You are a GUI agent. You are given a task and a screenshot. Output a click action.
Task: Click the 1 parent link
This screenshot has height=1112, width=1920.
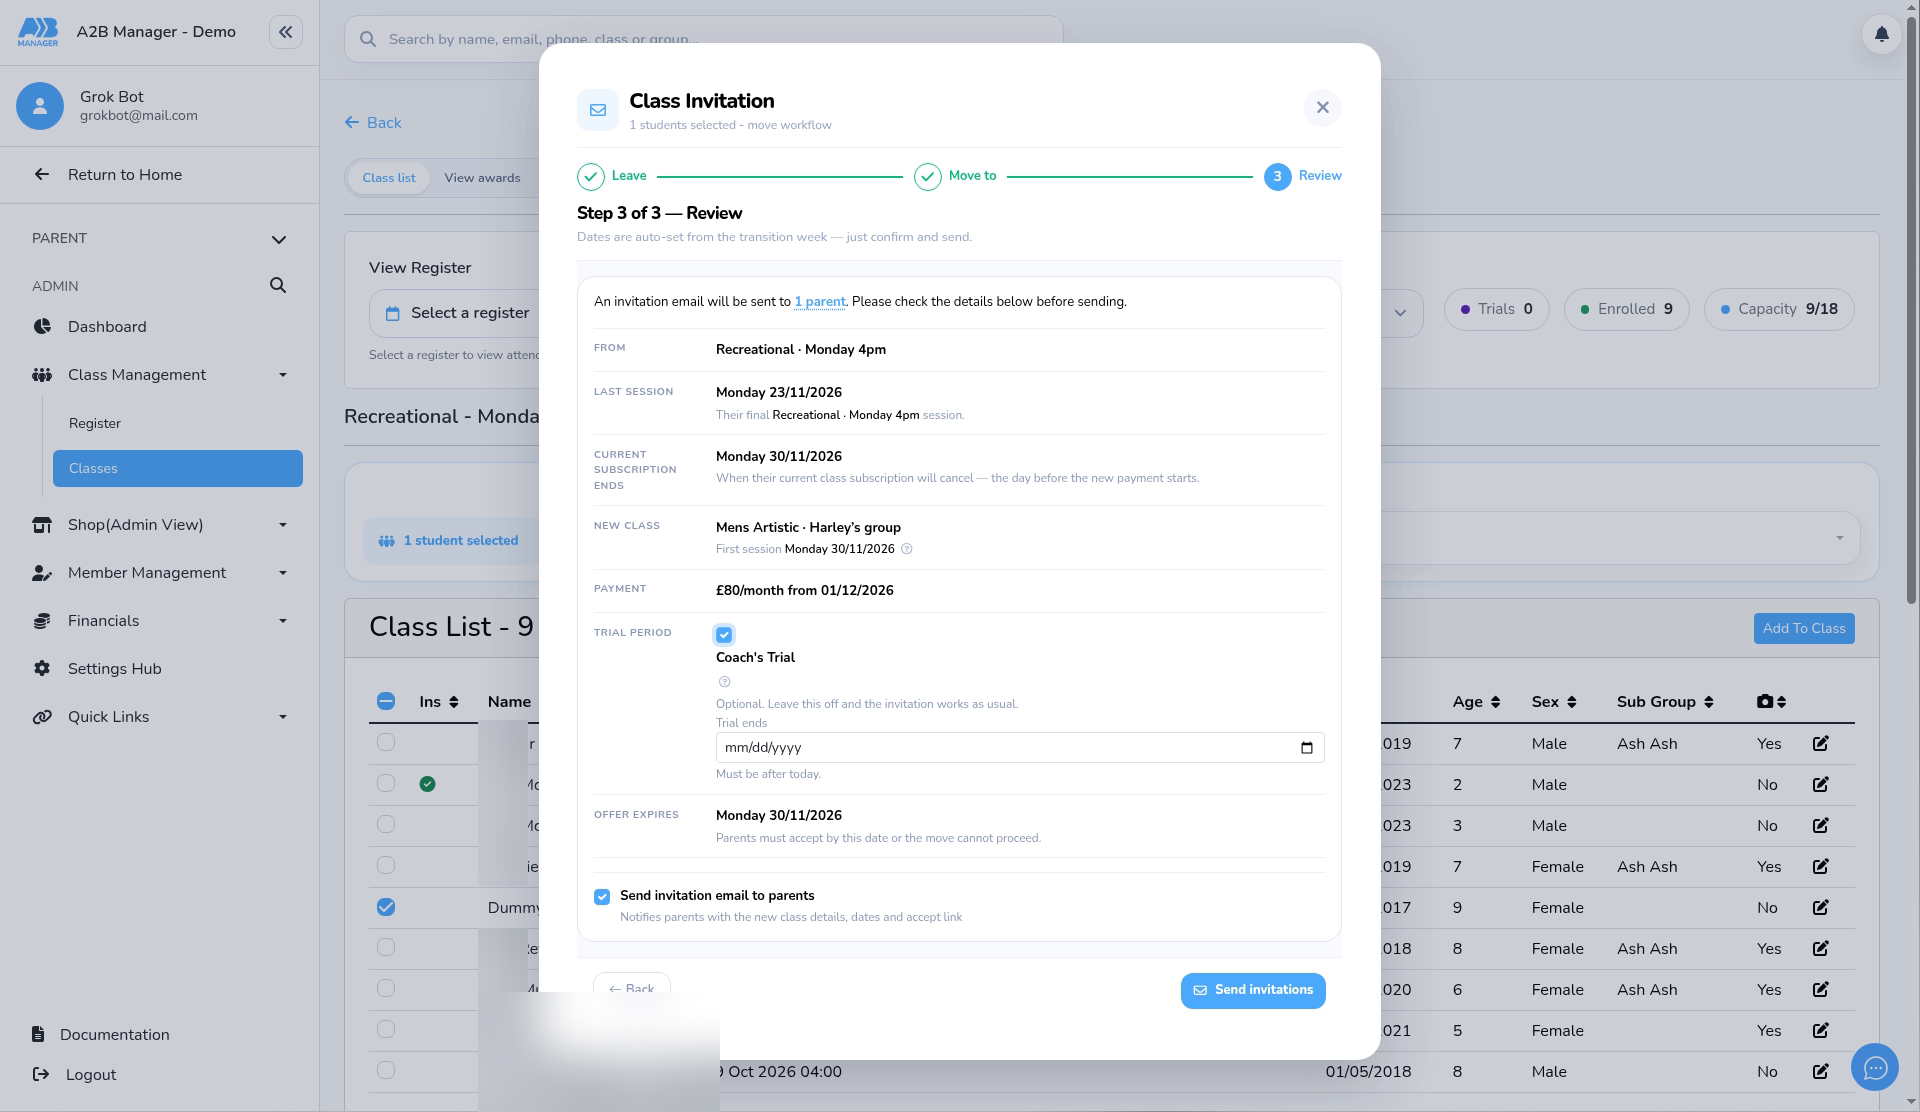(820, 302)
